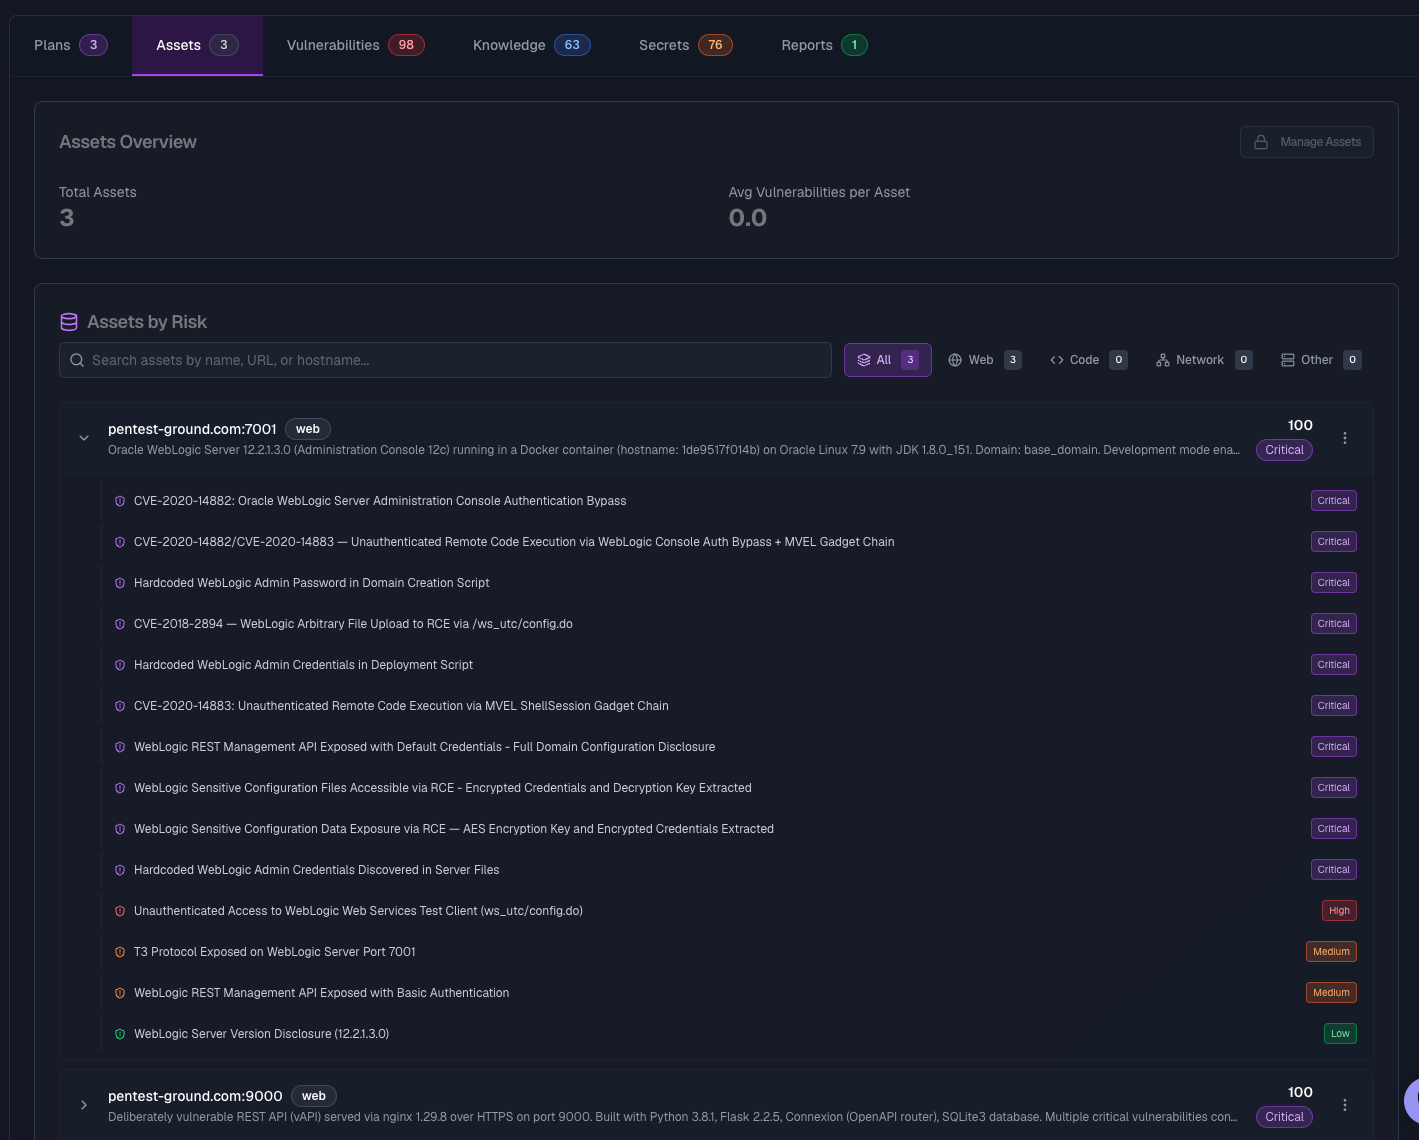Open CVE-2020-14882 Authentication Bypass finding

coord(380,501)
